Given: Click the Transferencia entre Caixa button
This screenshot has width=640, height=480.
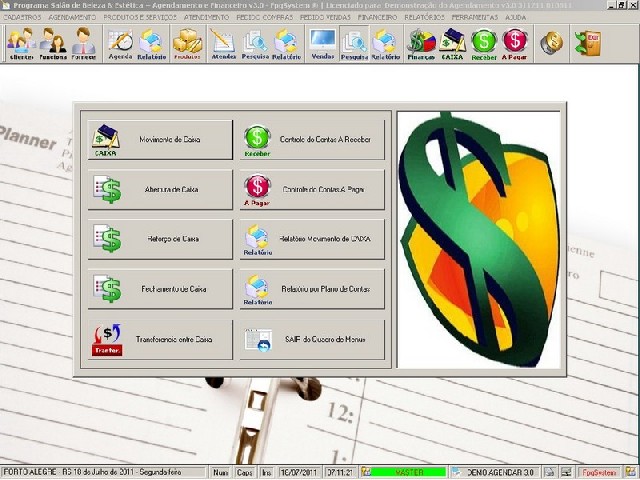Looking at the screenshot, I should (160, 340).
